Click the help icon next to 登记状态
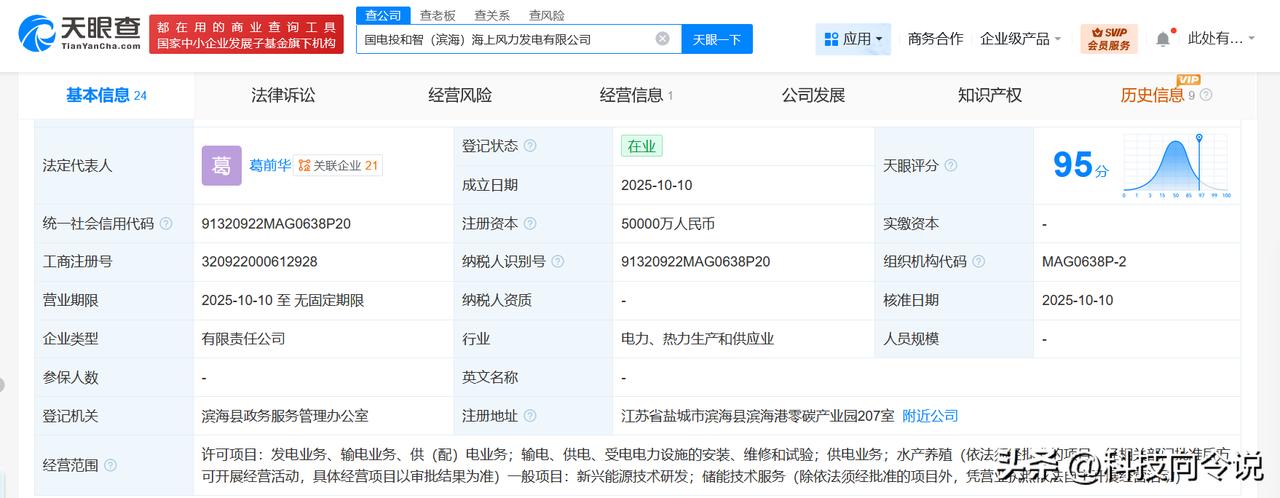Image resolution: width=1280 pixels, height=498 pixels. coord(530,146)
